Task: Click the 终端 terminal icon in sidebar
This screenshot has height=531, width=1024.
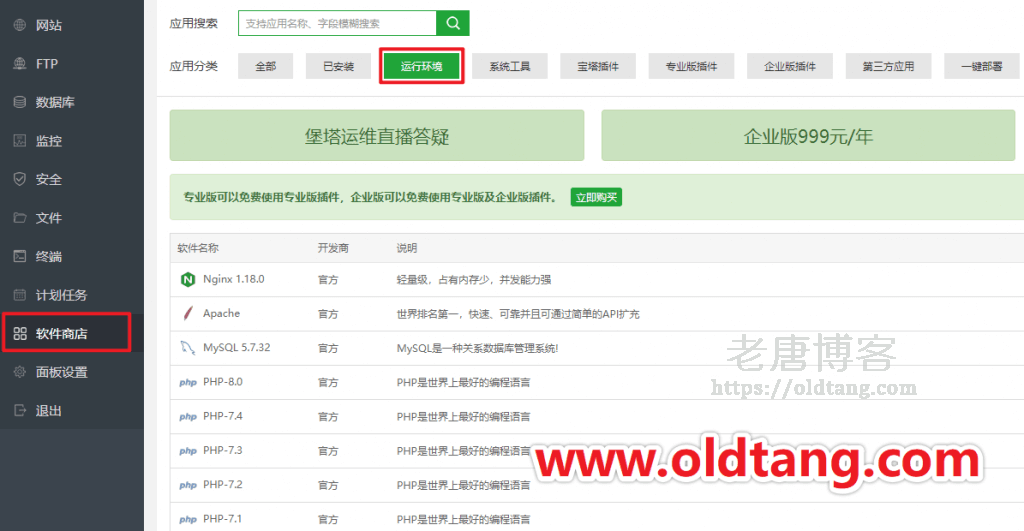Action: [20, 256]
